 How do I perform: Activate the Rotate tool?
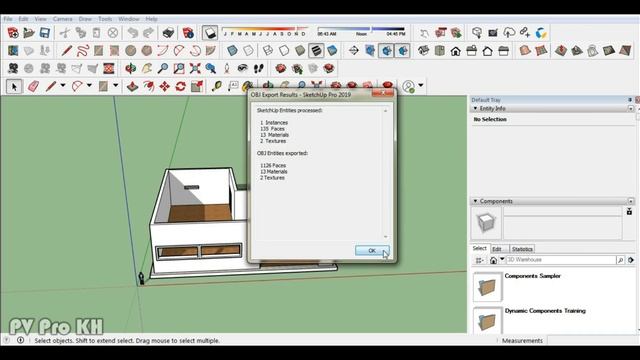[180, 87]
